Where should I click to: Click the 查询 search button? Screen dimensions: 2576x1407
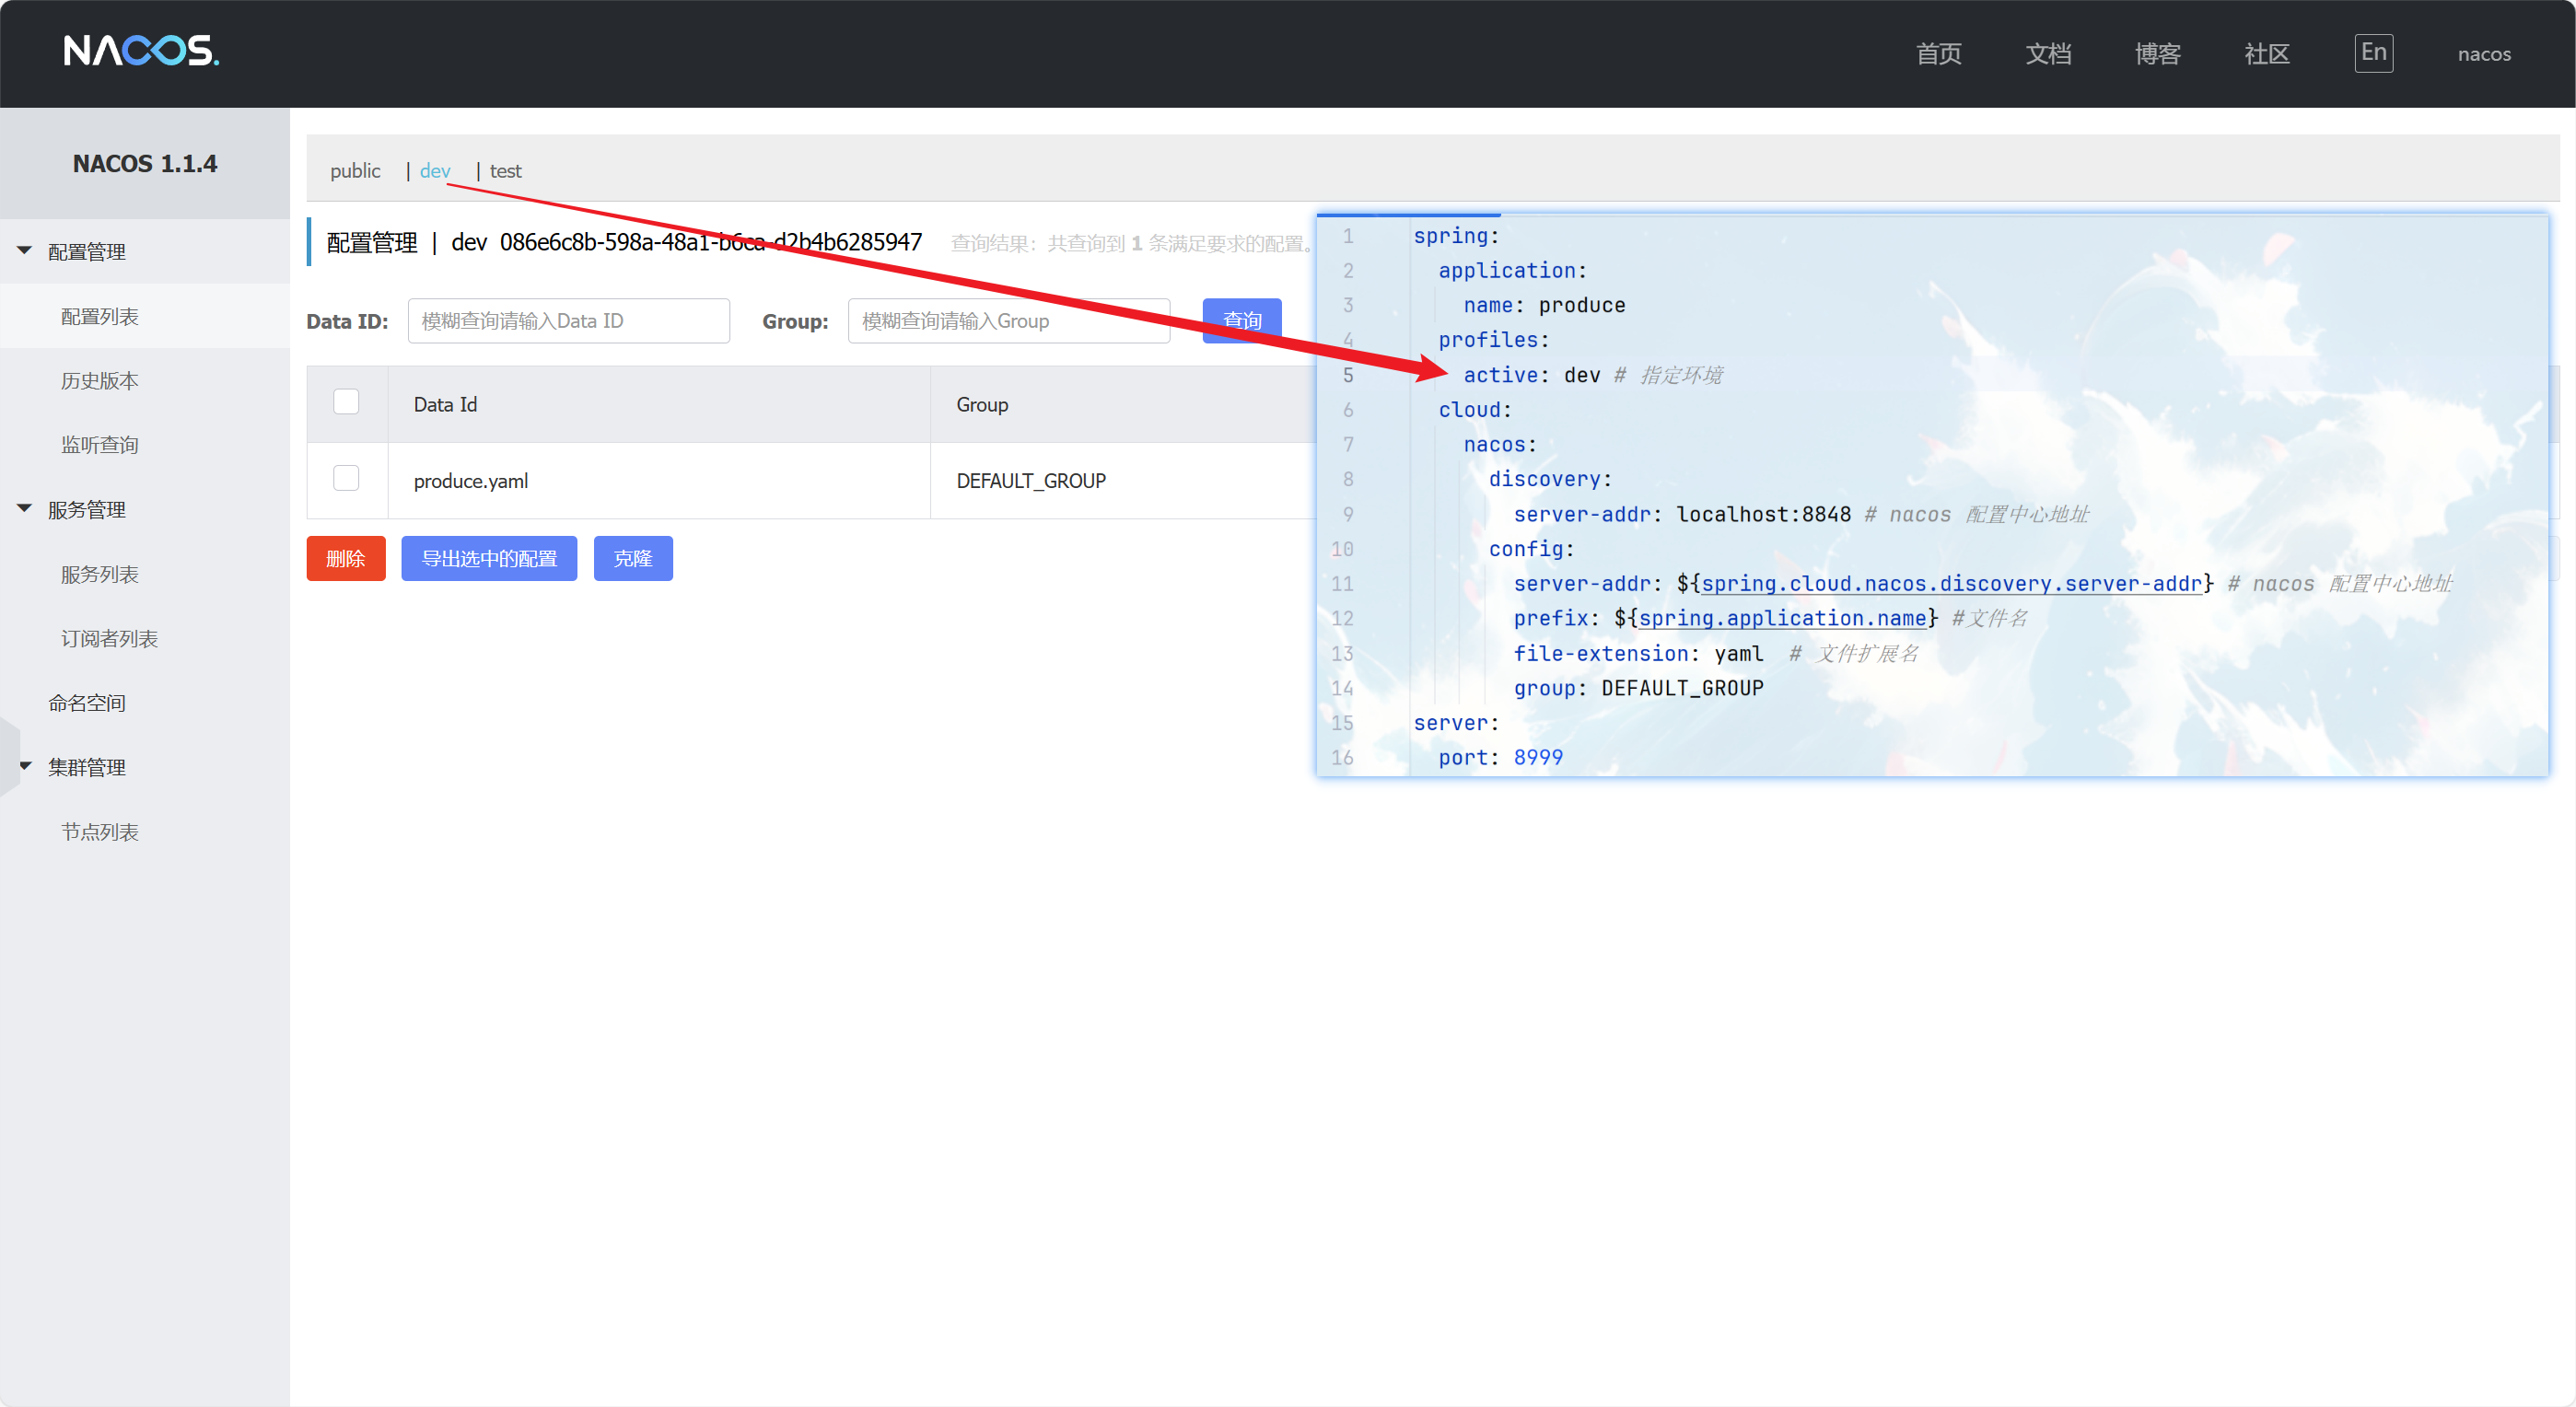[x=1242, y=321]
